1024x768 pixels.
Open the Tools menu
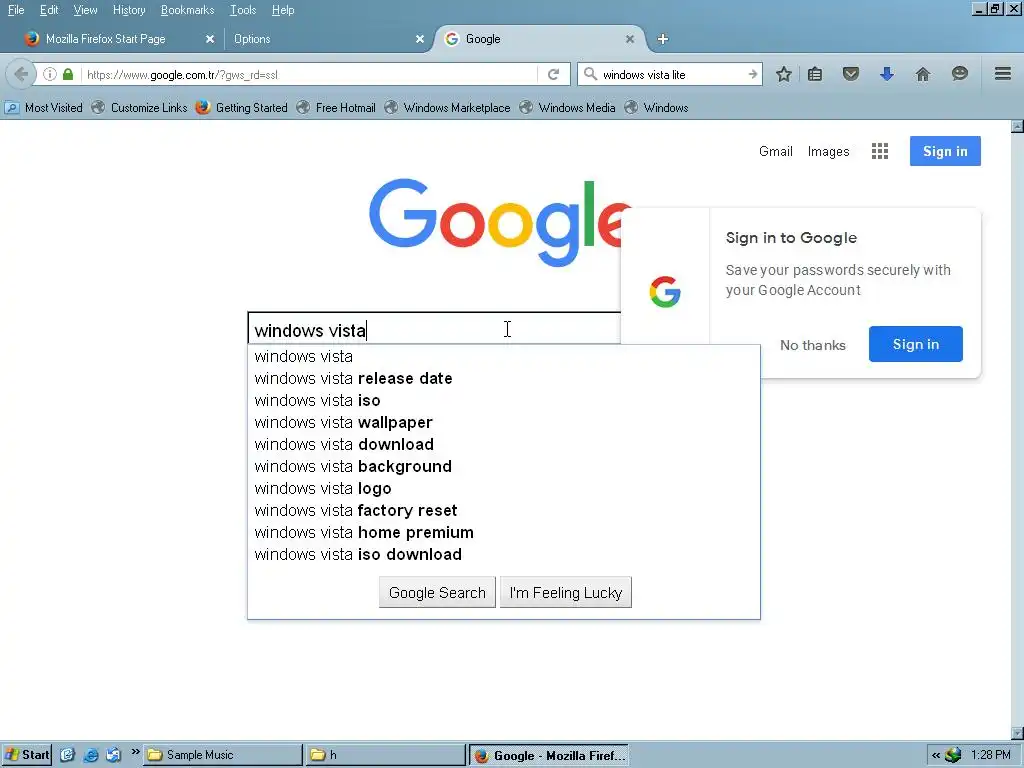tap(243, 10)
